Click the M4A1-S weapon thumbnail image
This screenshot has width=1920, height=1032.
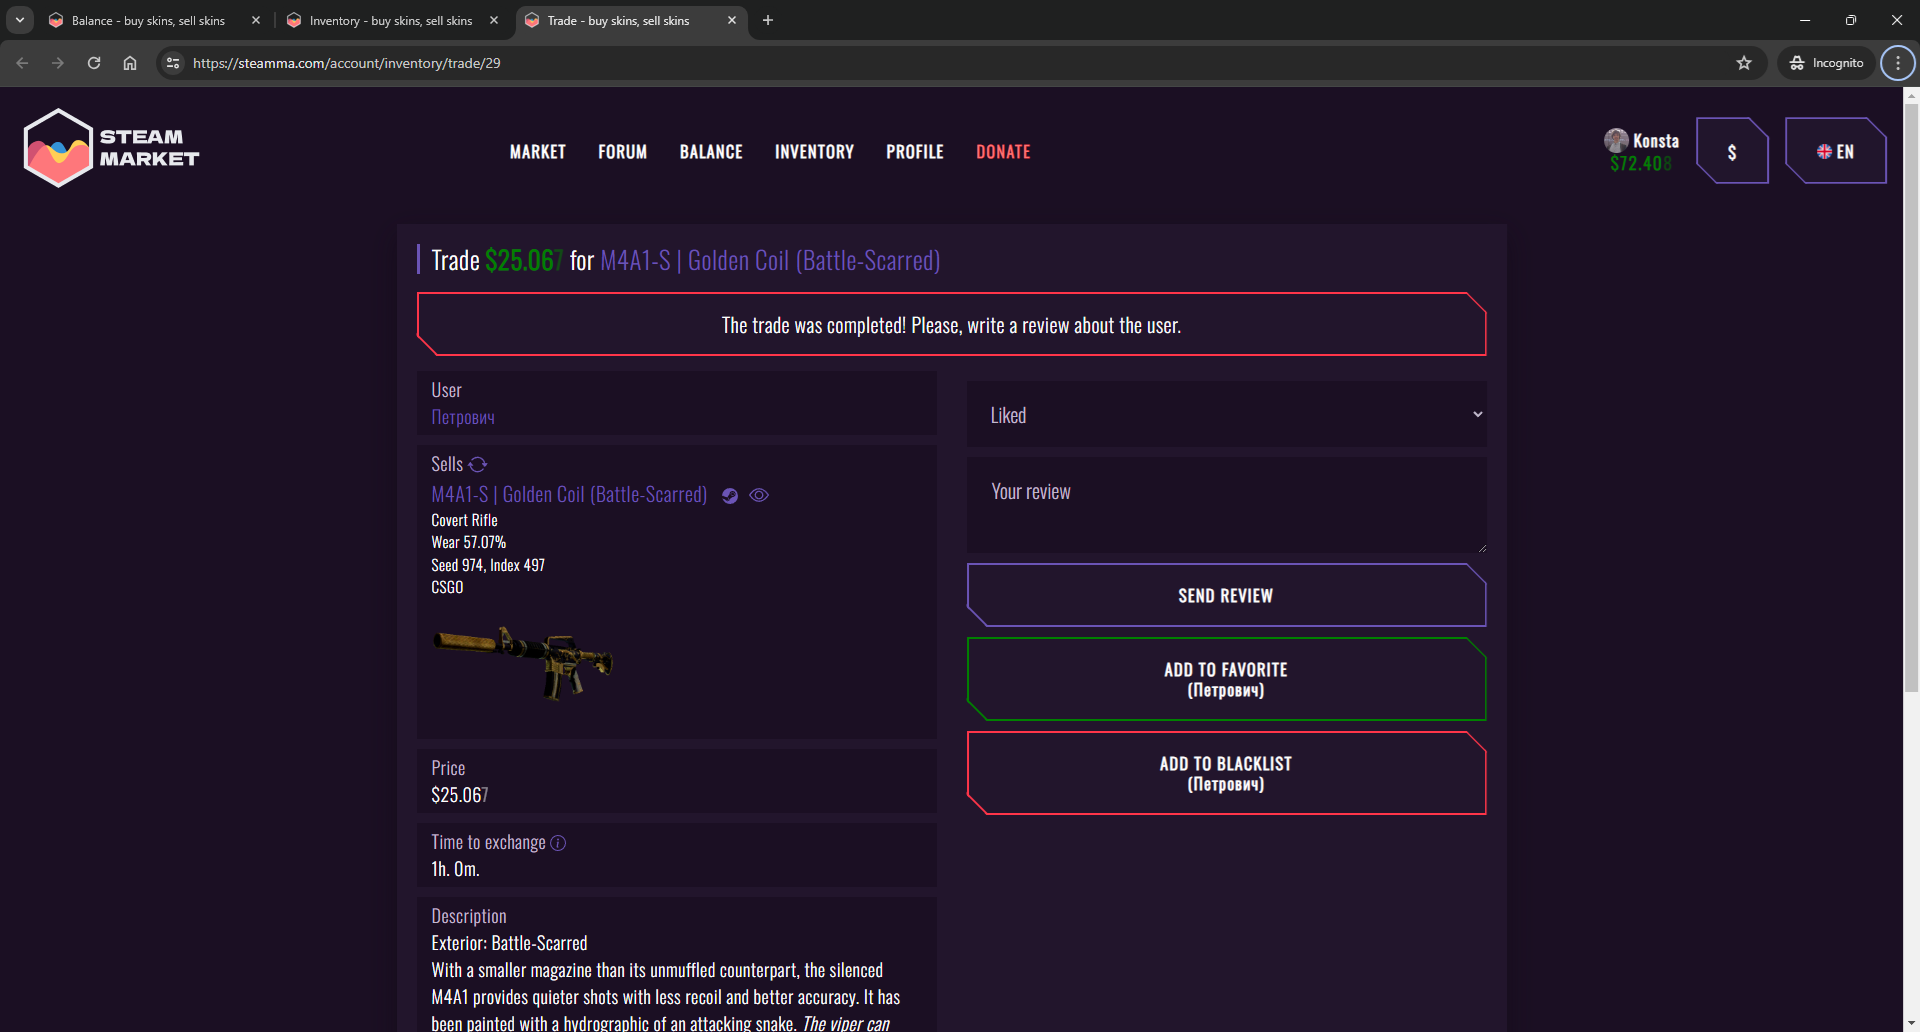523,662
